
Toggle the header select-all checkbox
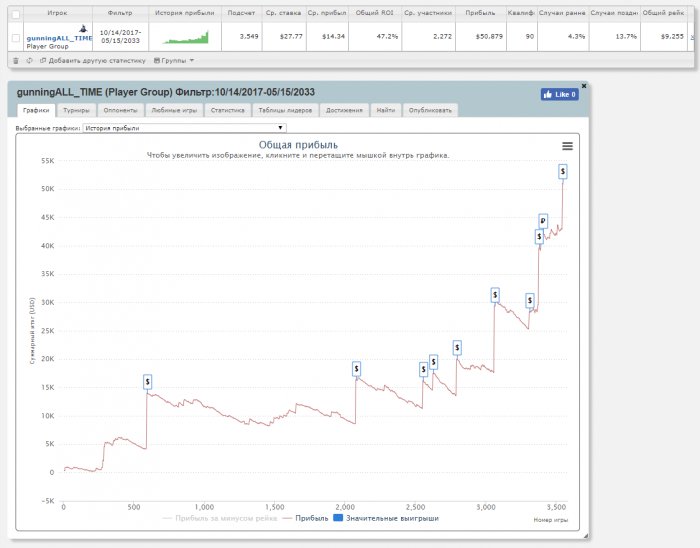(x=14, y=15)
